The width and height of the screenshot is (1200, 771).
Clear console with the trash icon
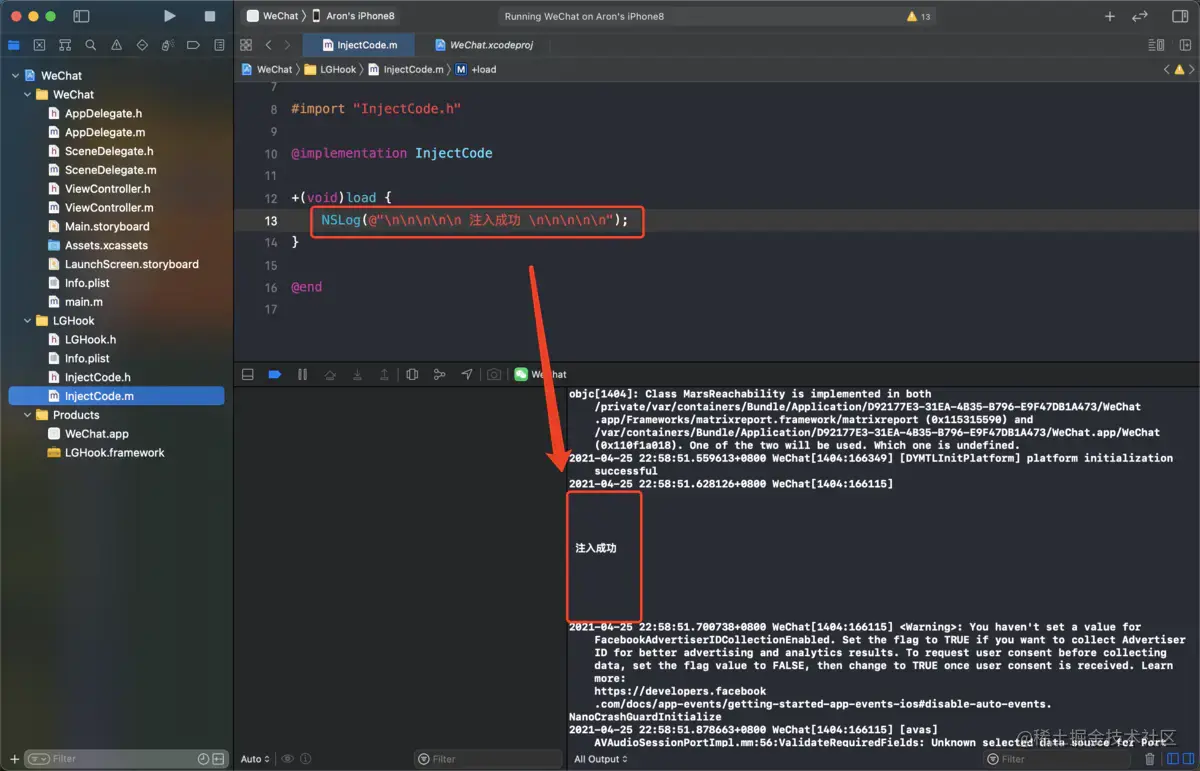pyautogui.click(x=1149, y=760)
